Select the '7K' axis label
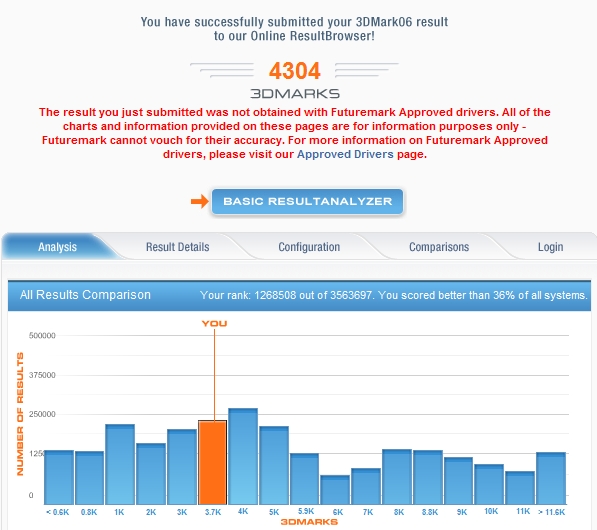597x530 pixels. (x=368, y=512)
